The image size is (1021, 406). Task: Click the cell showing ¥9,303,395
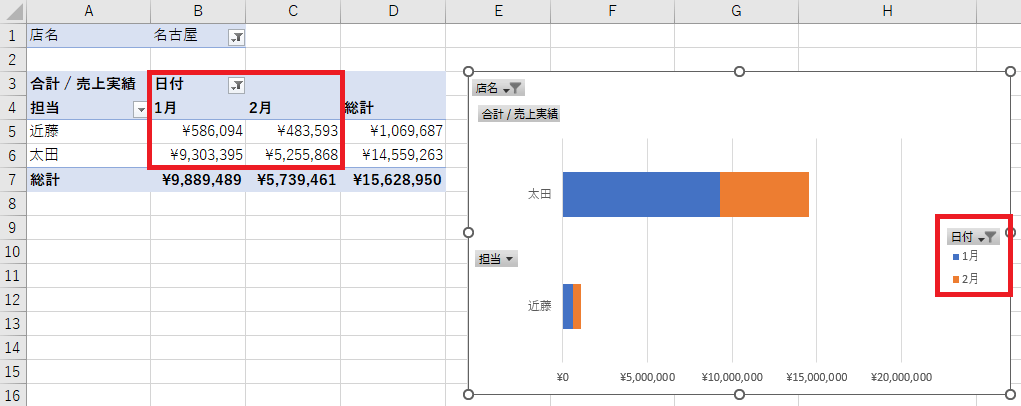(x=198, y=155)
